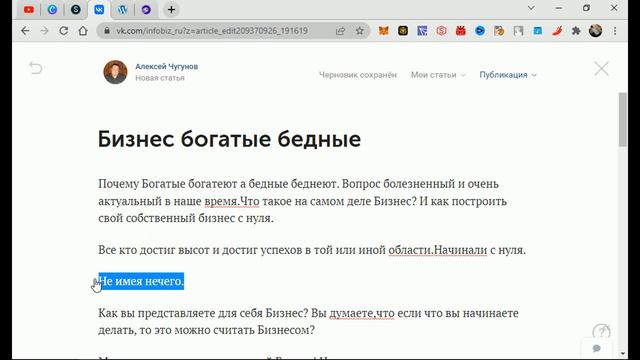Open the red chili pepper extension

coord(557,31)
